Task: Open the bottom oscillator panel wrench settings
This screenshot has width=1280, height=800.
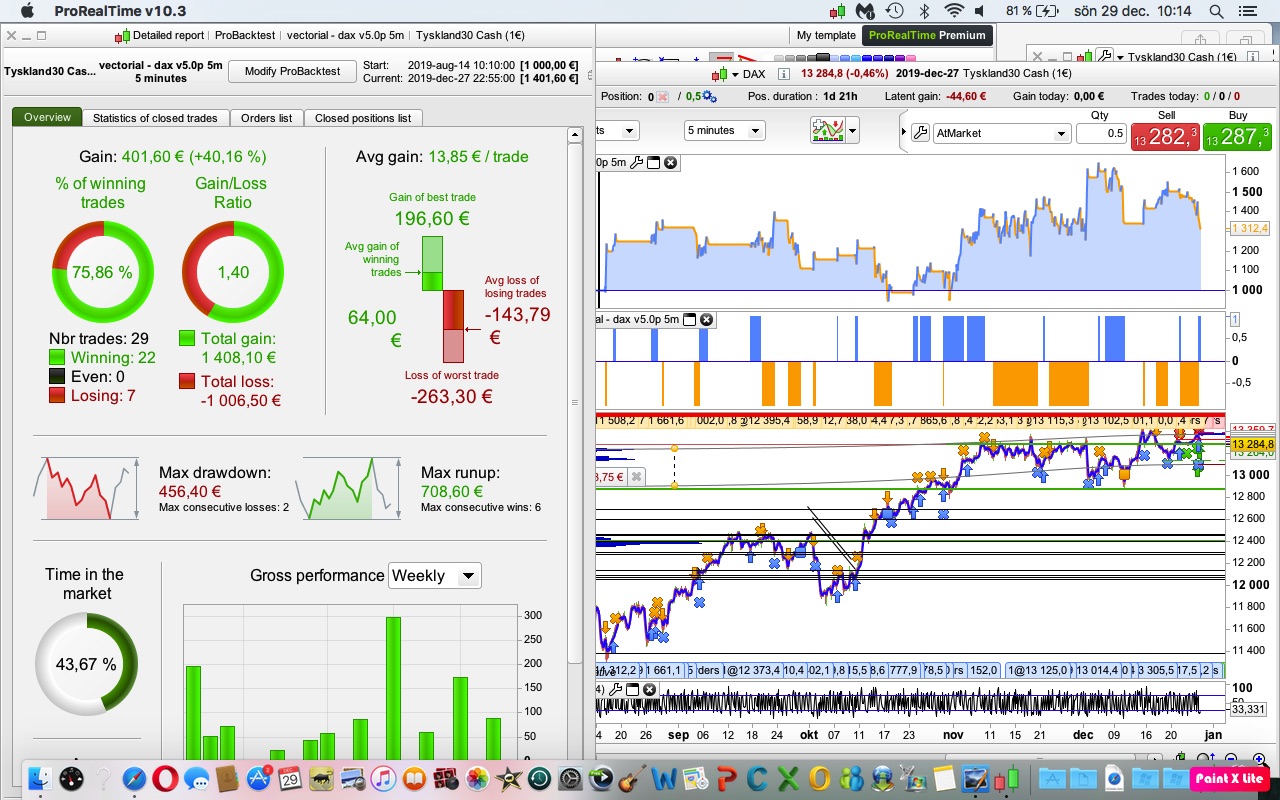Action: [616, 689]
